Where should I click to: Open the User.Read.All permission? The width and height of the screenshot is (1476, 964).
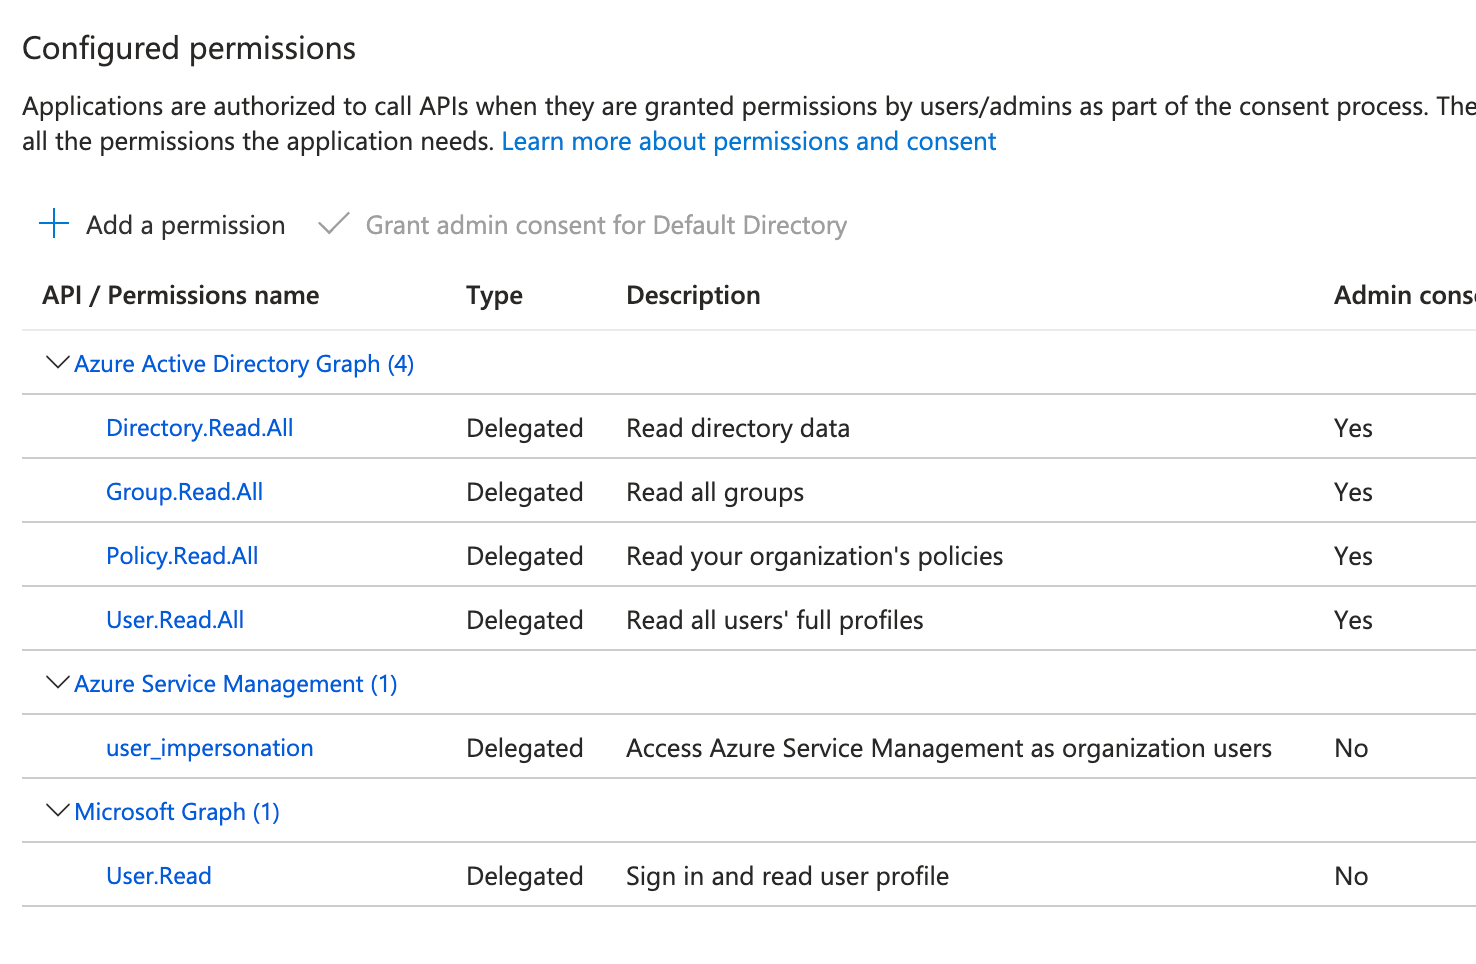click(x=175, y=619)
